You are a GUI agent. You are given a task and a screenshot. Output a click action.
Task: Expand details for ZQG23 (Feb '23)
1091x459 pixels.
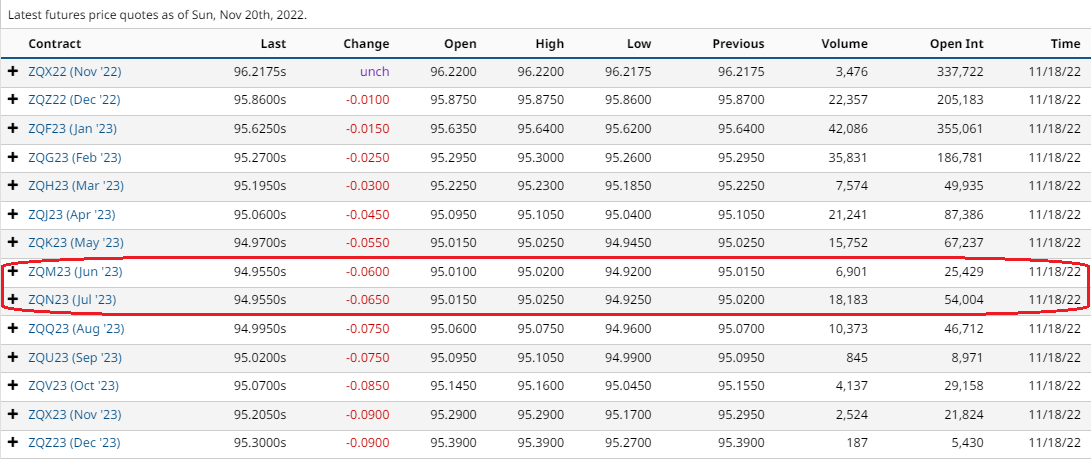tap(13, 158)
